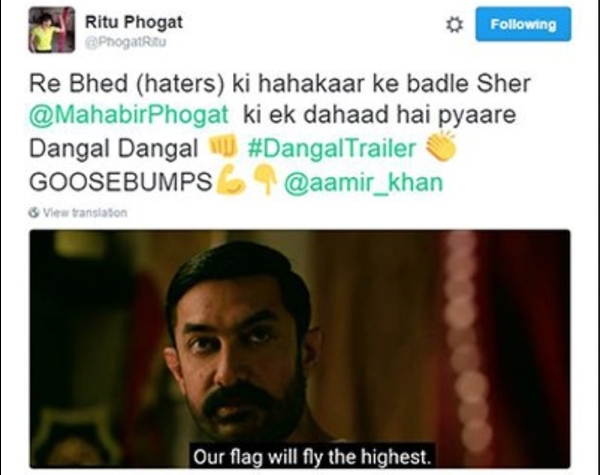Viewport: 600px width, 475px height.
Task: Open the attached Dangal trailer image
Action: click(300, 349)
